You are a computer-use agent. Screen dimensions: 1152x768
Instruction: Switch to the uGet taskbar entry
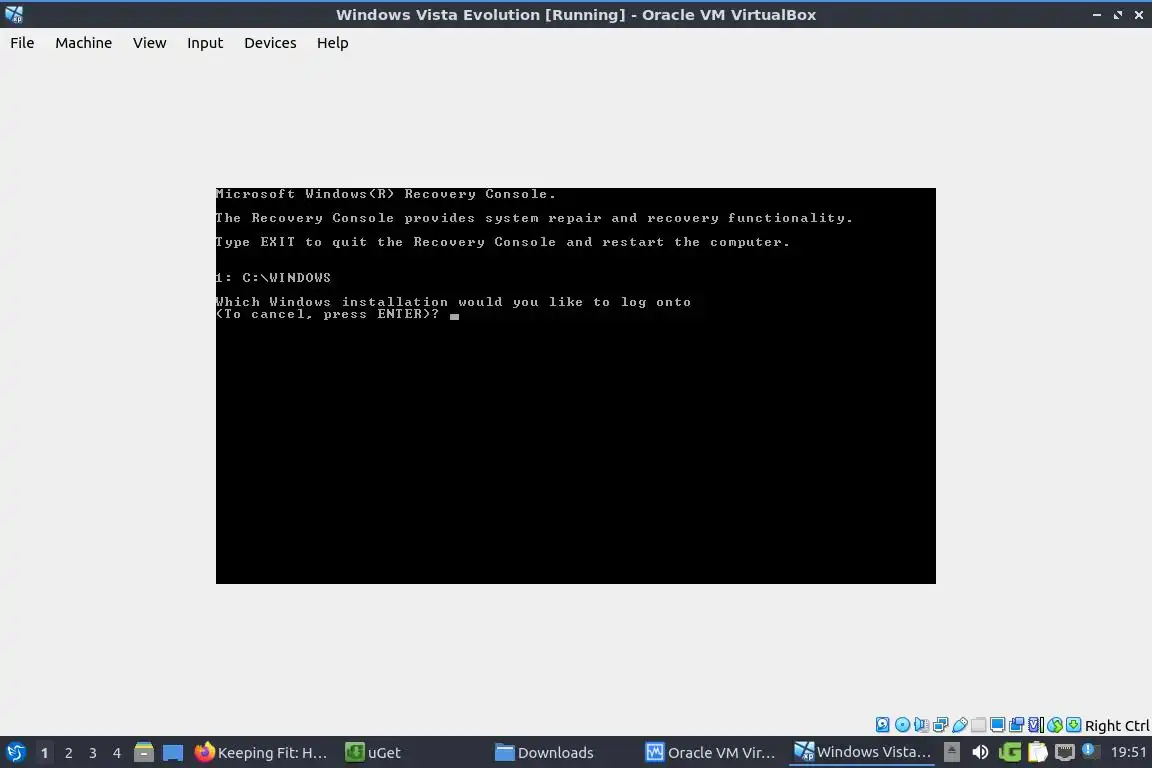click(x=374, y=753)
